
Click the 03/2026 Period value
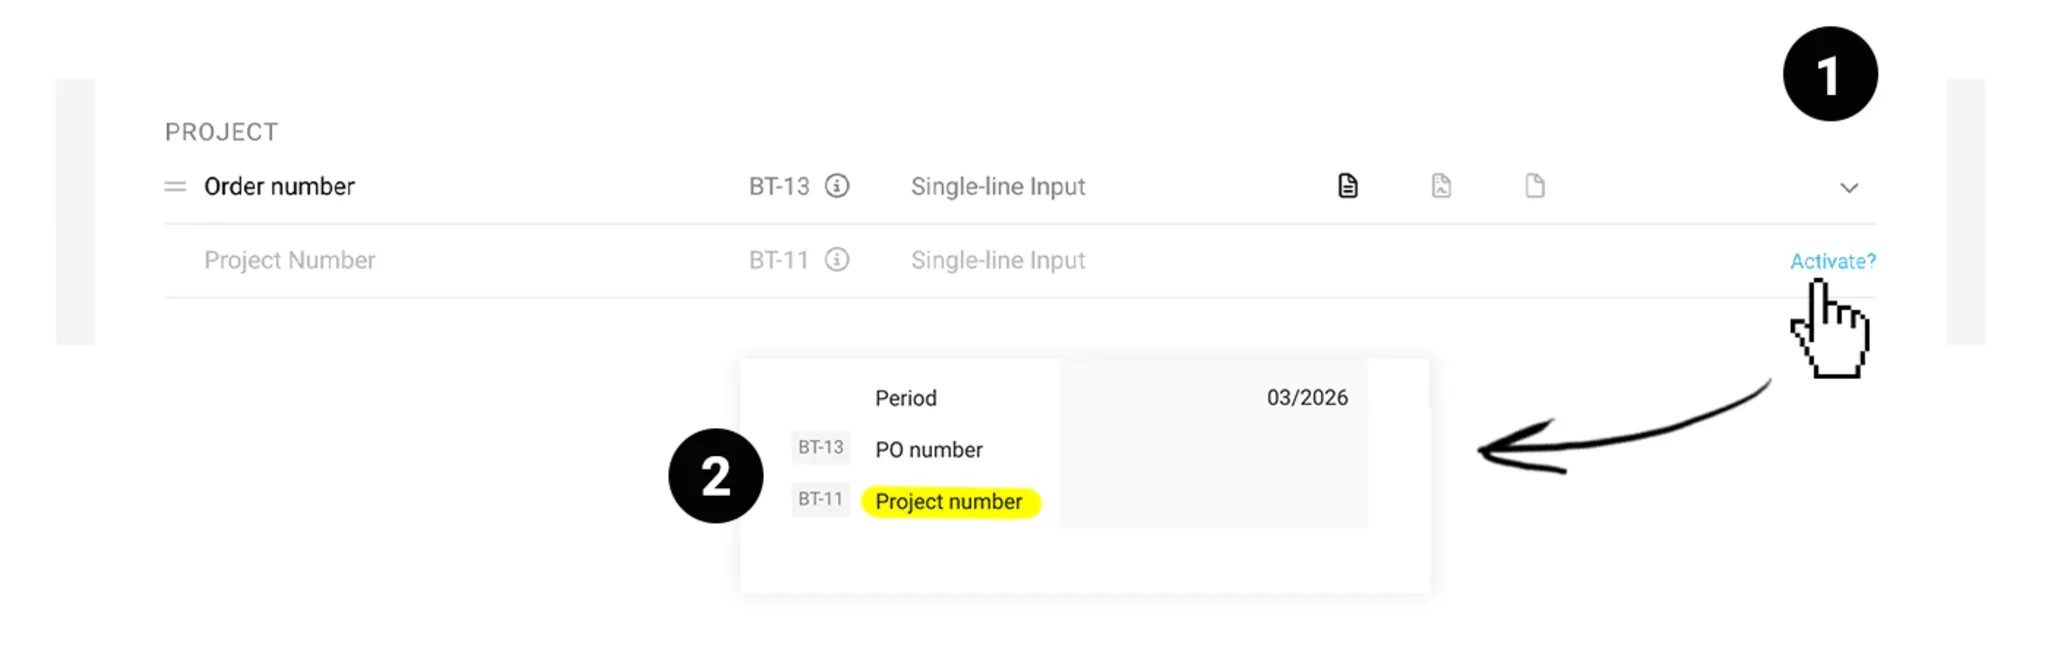[1307, 397]
